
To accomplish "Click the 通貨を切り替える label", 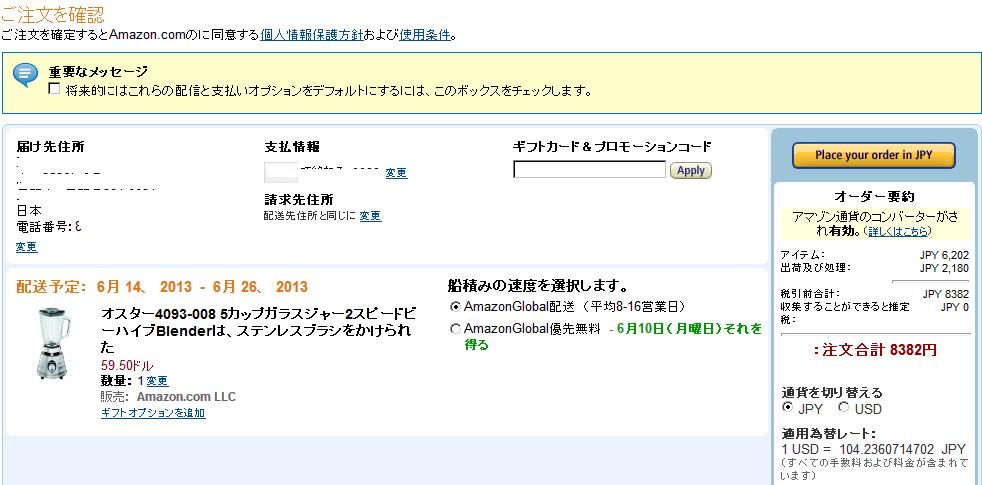I will pyautogui.click(x=832, y=393).
